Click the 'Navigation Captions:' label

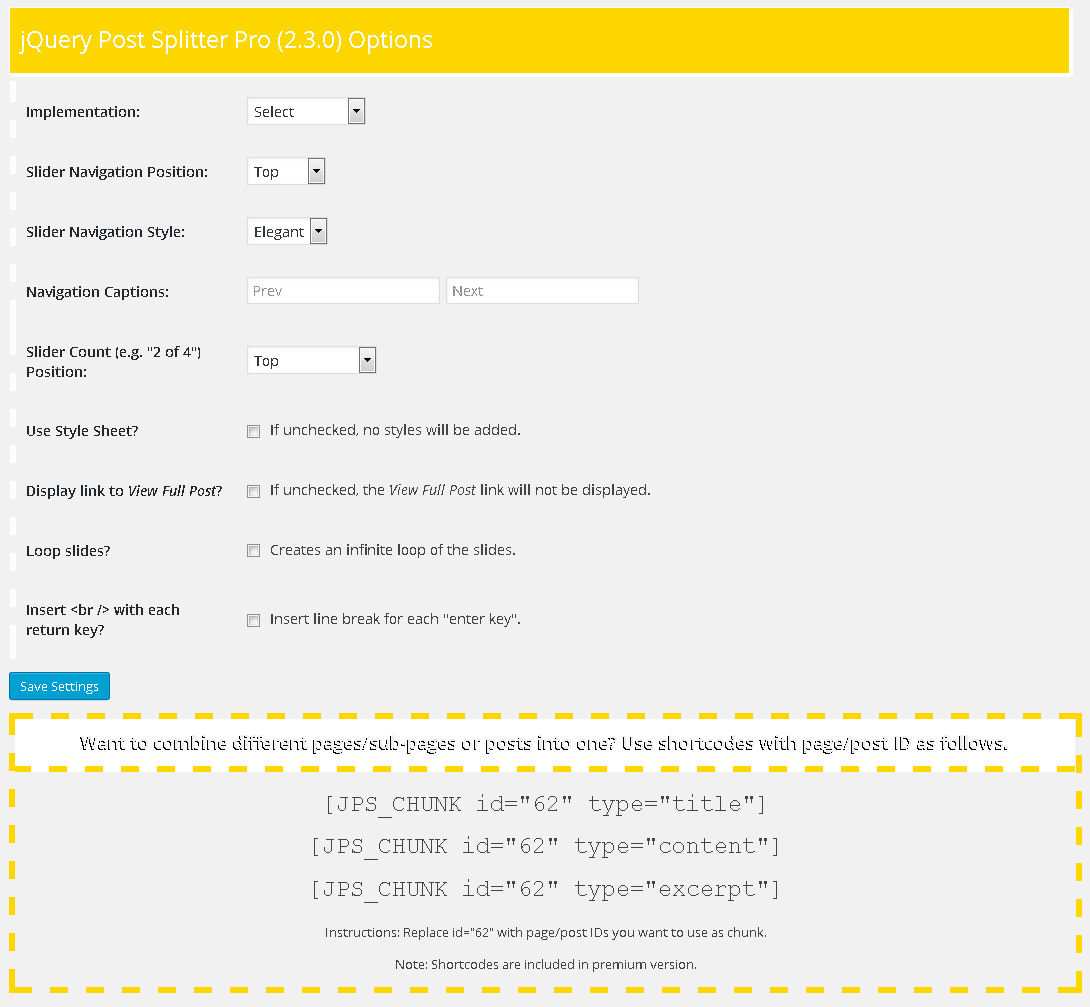[x=97, y=292]
